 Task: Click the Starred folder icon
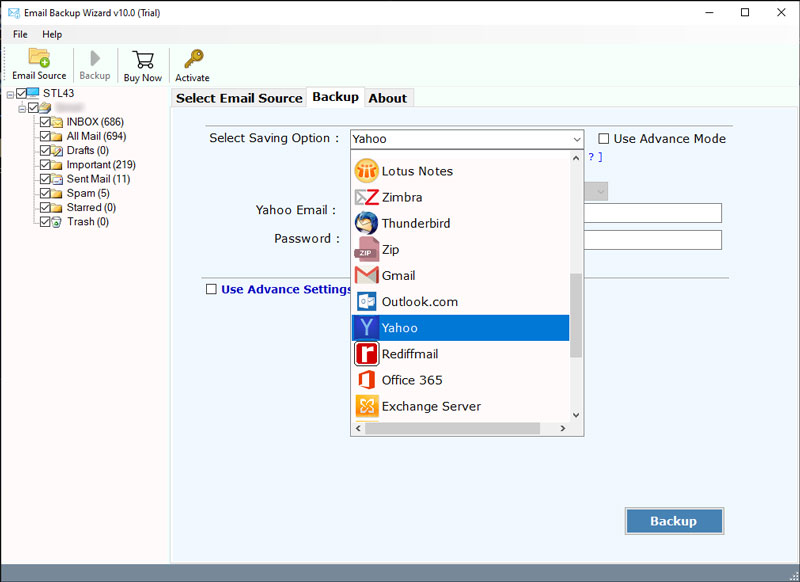click(x=57, y=208)
